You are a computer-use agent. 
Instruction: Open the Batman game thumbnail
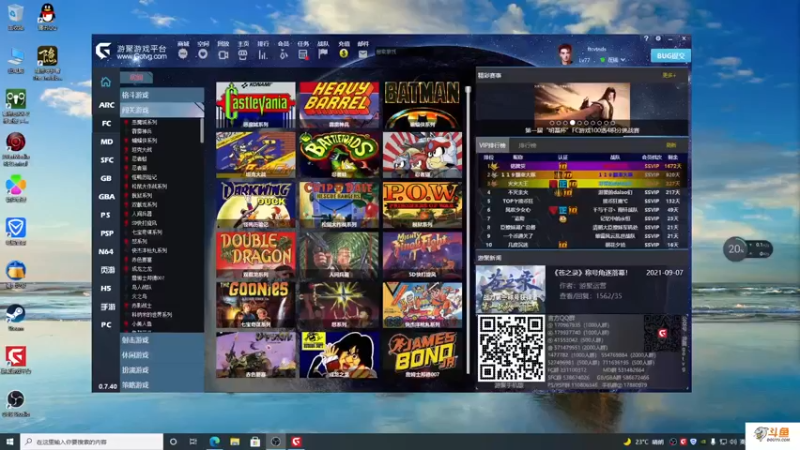422,105
